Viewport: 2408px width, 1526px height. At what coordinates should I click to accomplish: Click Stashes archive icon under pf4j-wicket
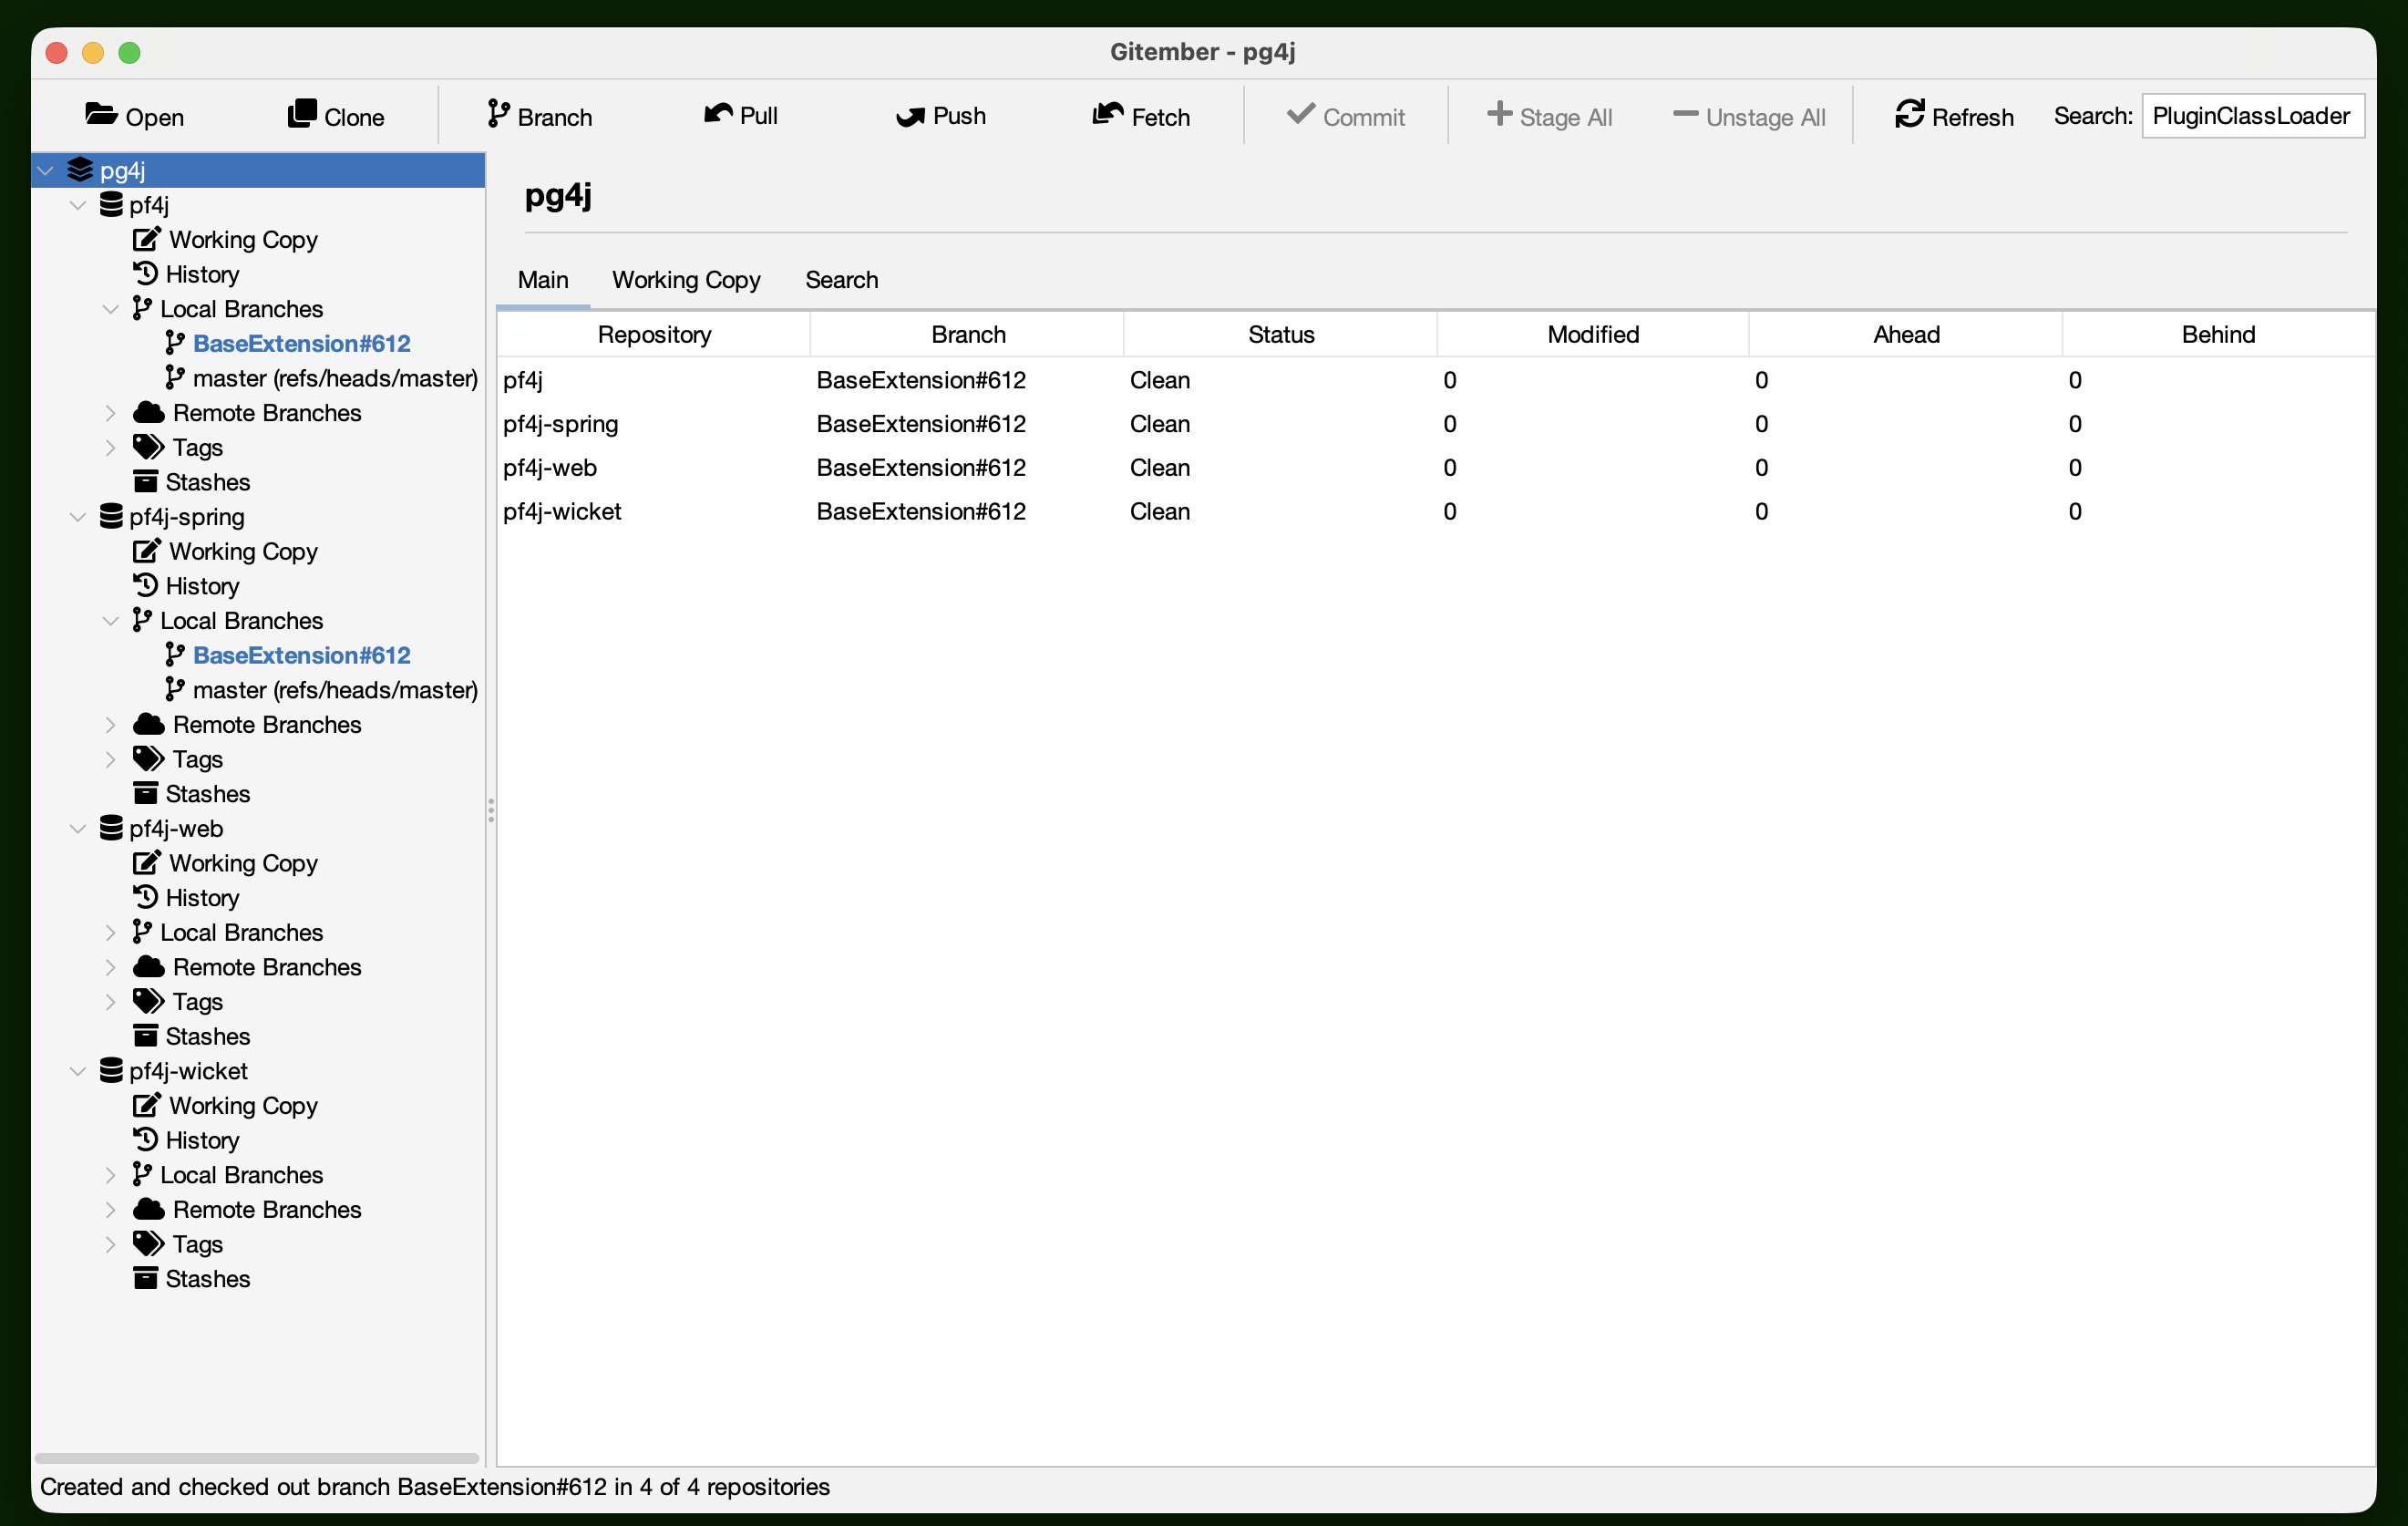click(145, 1279)
